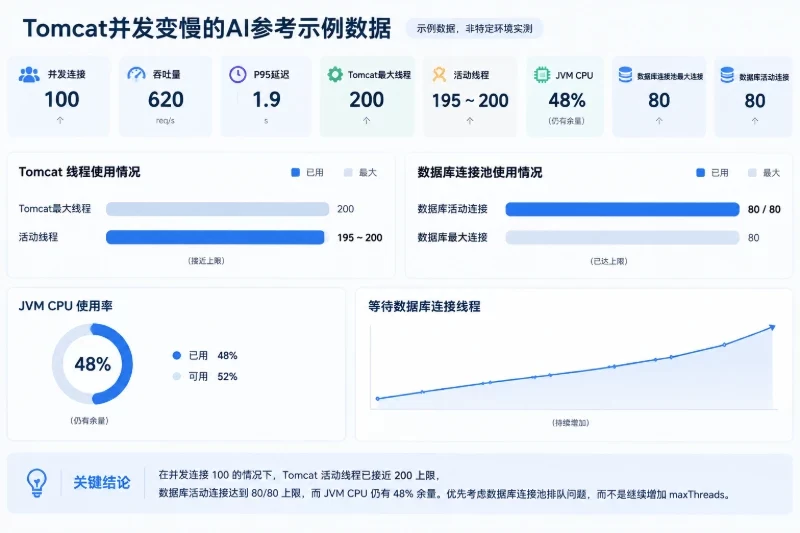Click the 已用 48% legend dot
Viewport: 800px width, 533px height.
177,356
